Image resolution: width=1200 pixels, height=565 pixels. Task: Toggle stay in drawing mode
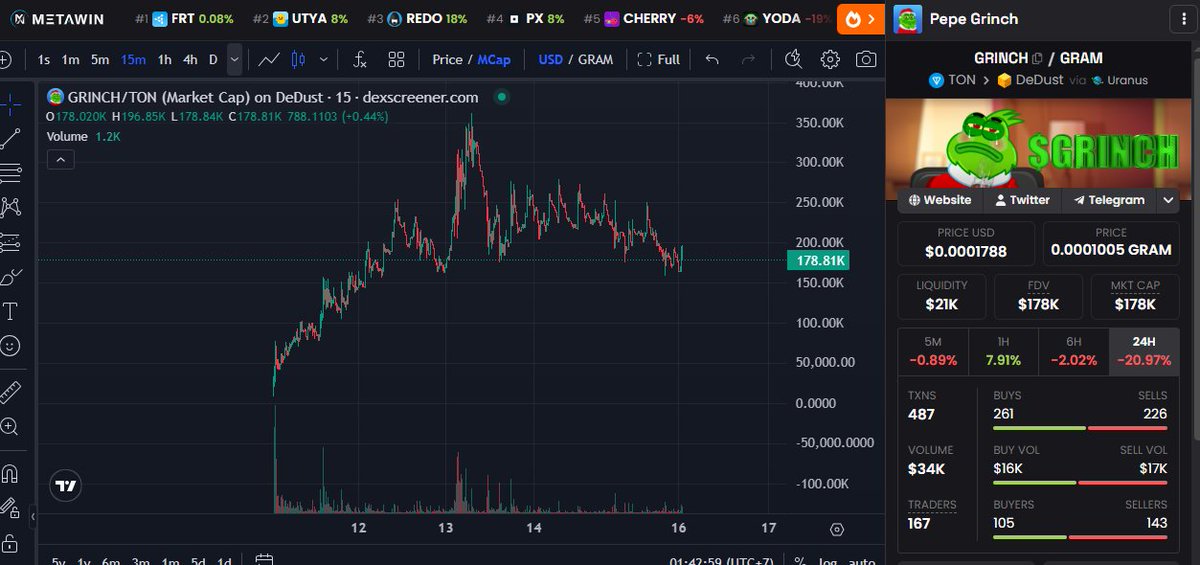coord(9,506)
